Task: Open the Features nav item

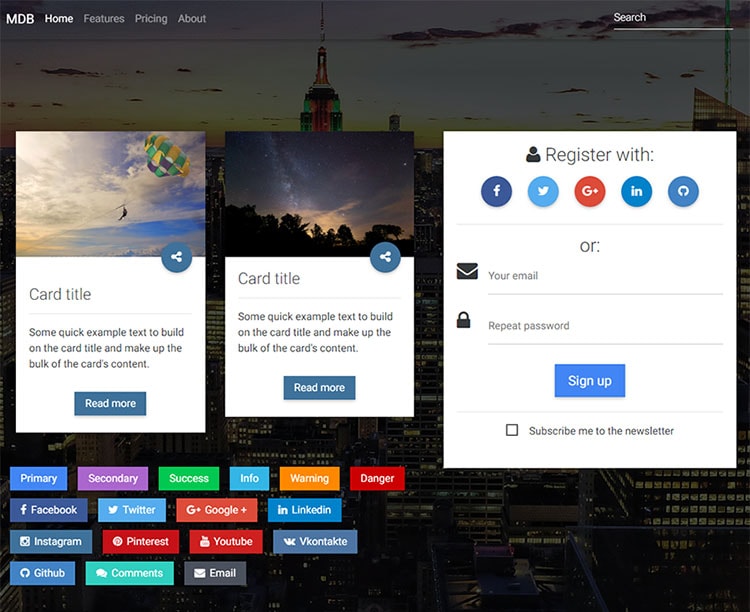Action: tap(104, 18)
